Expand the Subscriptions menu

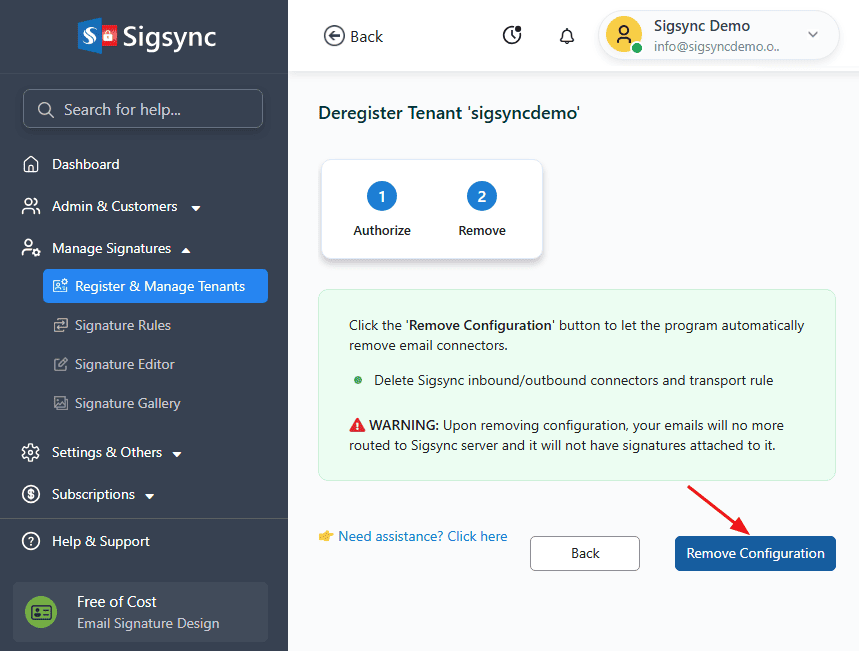tap(150, 496)
